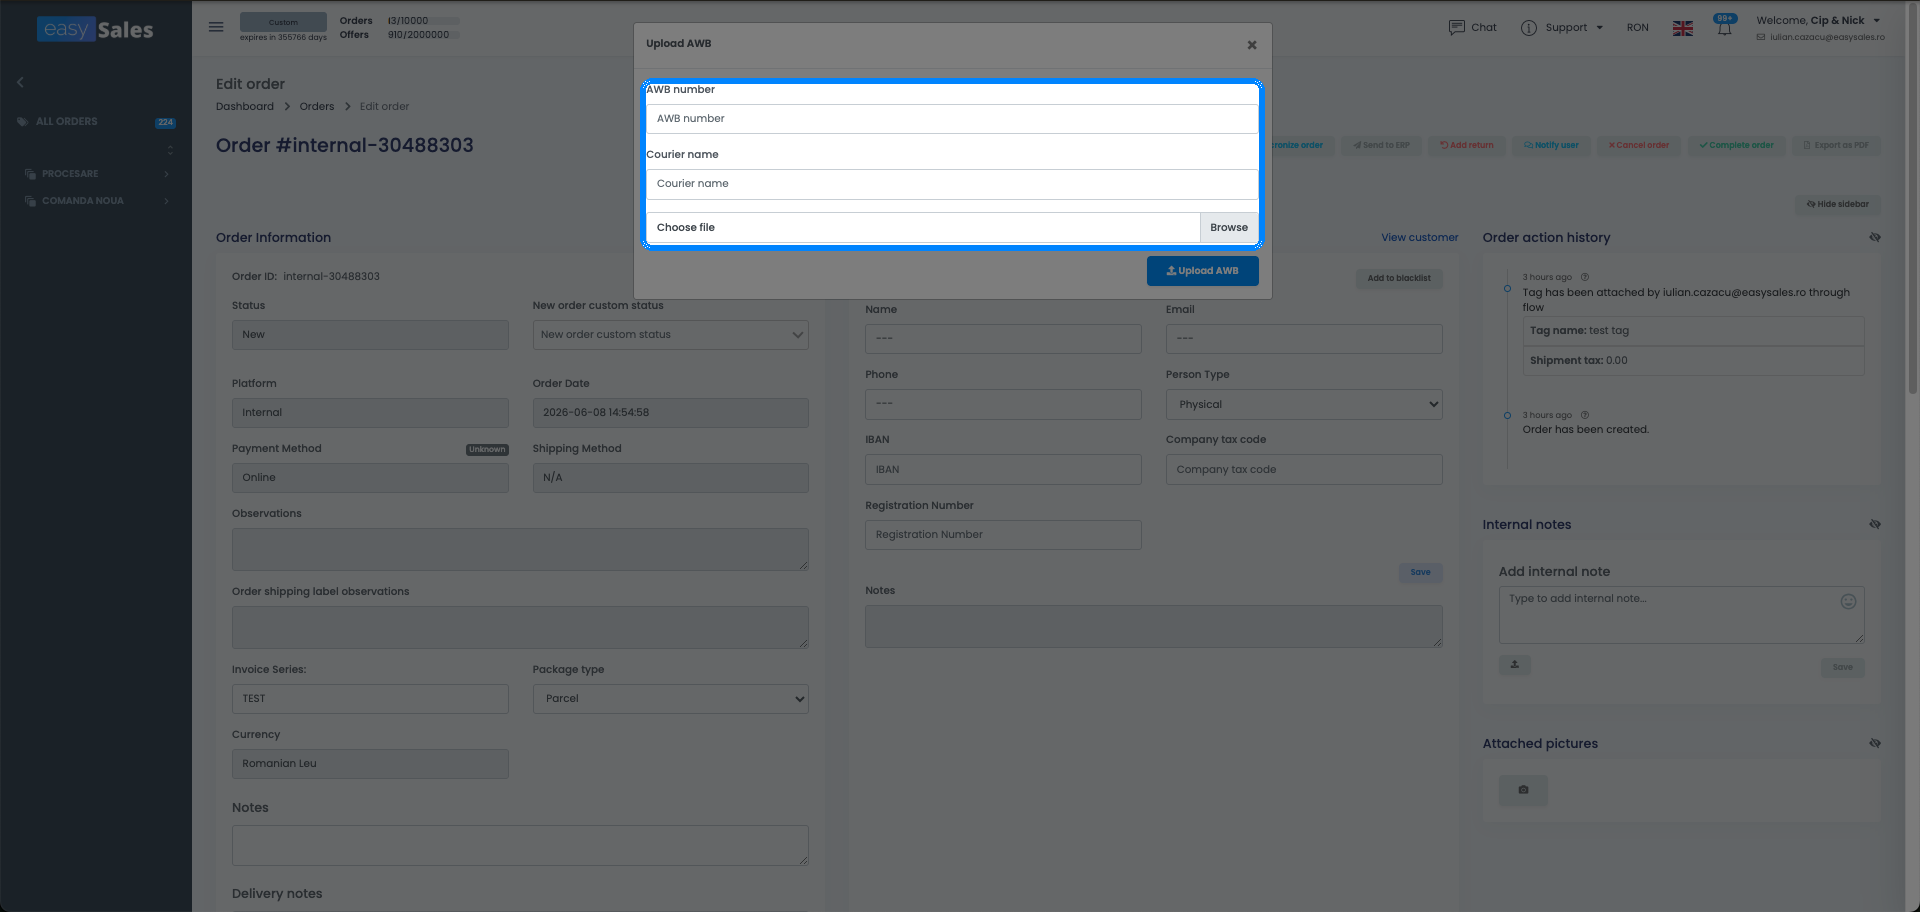Toggle visibility of Internal notes panel
Viewport: 1920px width, 912px height.
(1875, 525)
